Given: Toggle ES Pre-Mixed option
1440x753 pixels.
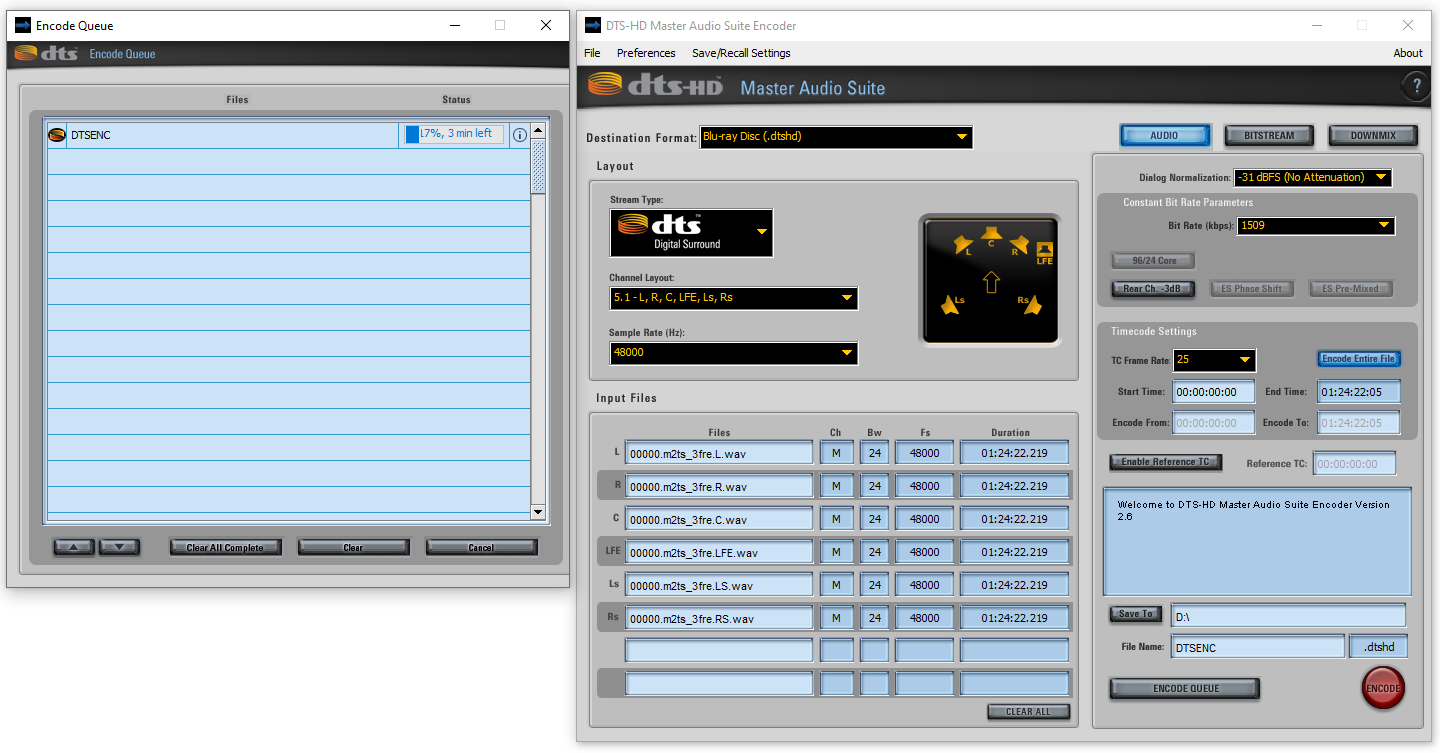Looking at the screenshot, I should point(1350,289).
